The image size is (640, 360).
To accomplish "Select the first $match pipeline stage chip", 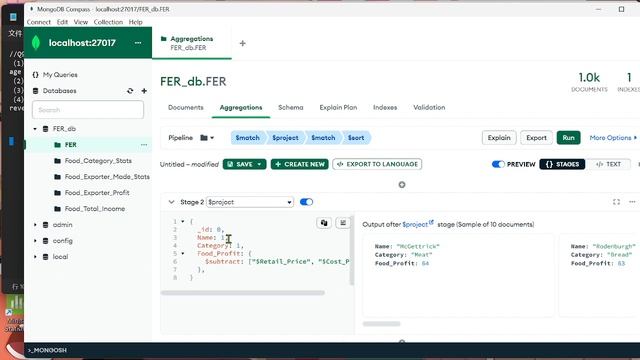I will pos(248,138).
